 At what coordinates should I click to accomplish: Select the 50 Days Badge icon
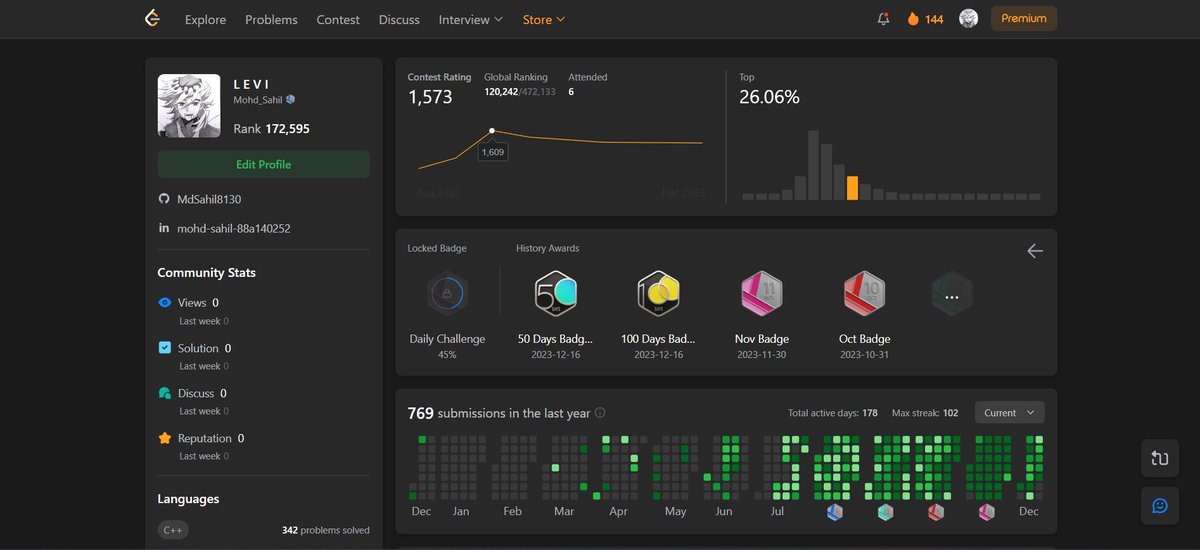click(555, 293)
